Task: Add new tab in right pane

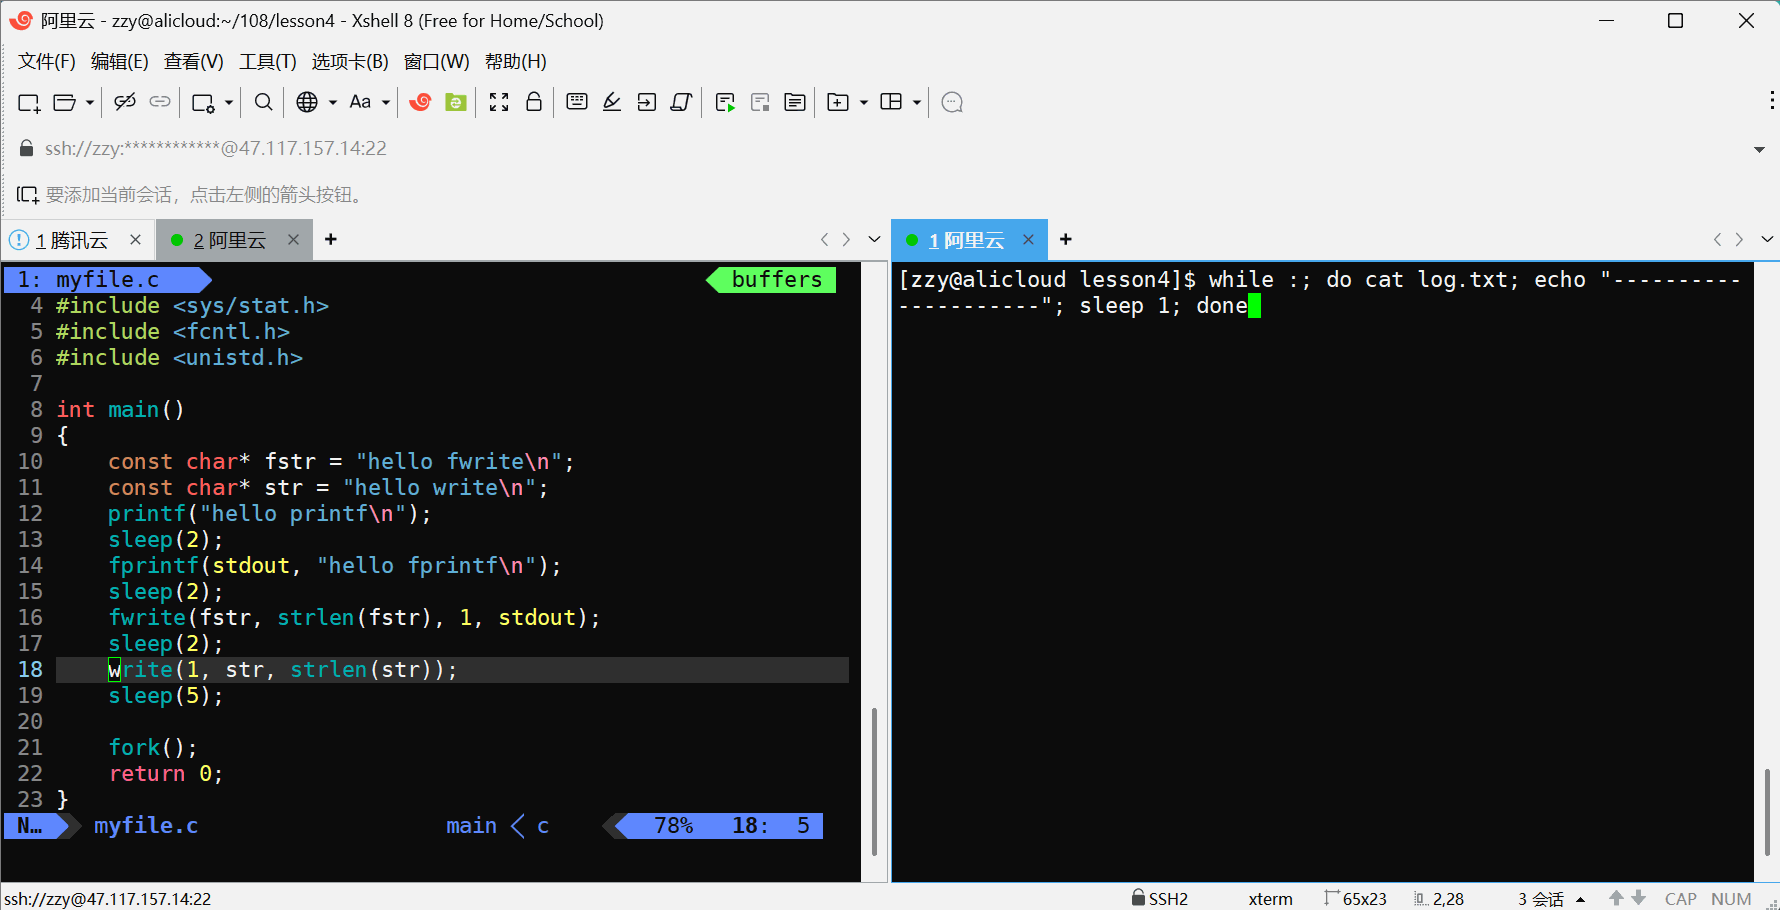Action: 1066,240
